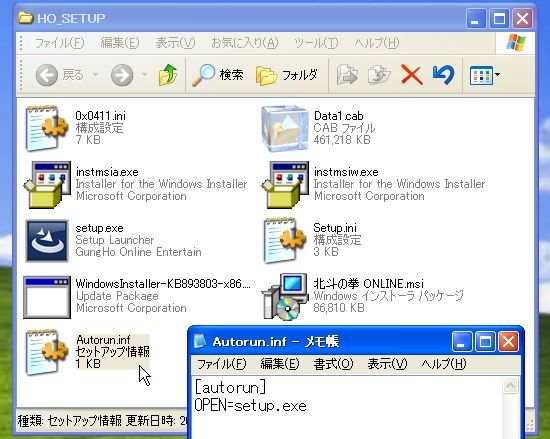The image size is (550, 439).
Task: Go back with the 戻る arrow icon
Action: [47, 75]
